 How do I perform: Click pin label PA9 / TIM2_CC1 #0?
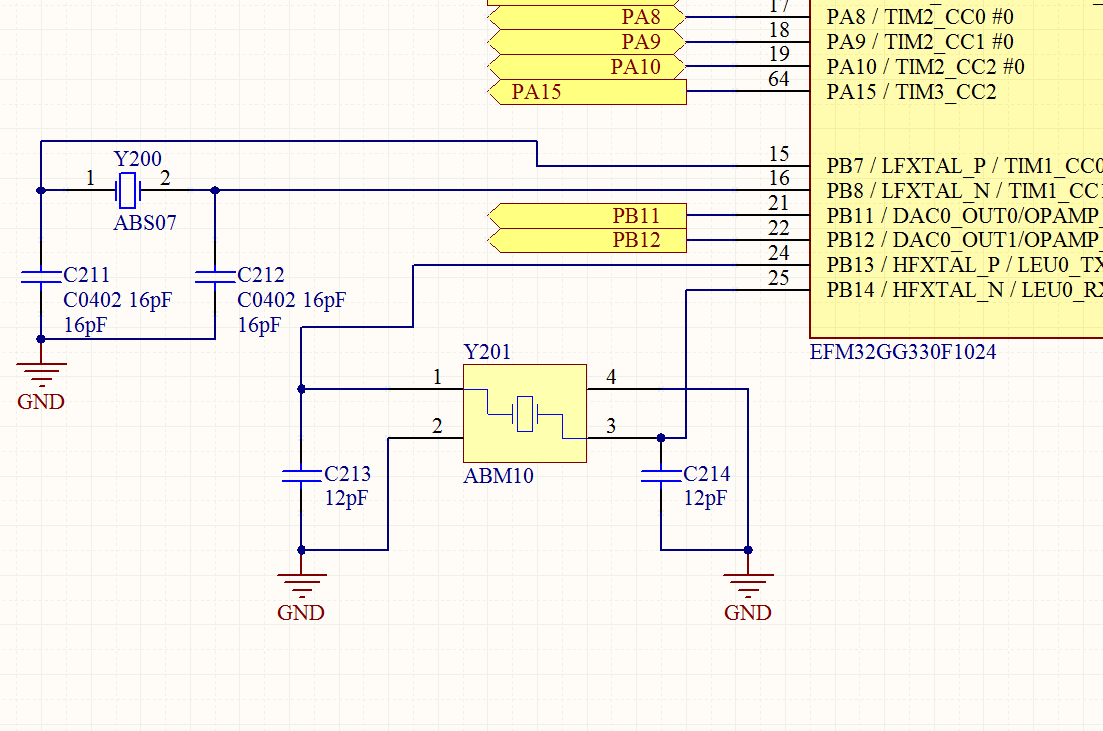[920, 42]
